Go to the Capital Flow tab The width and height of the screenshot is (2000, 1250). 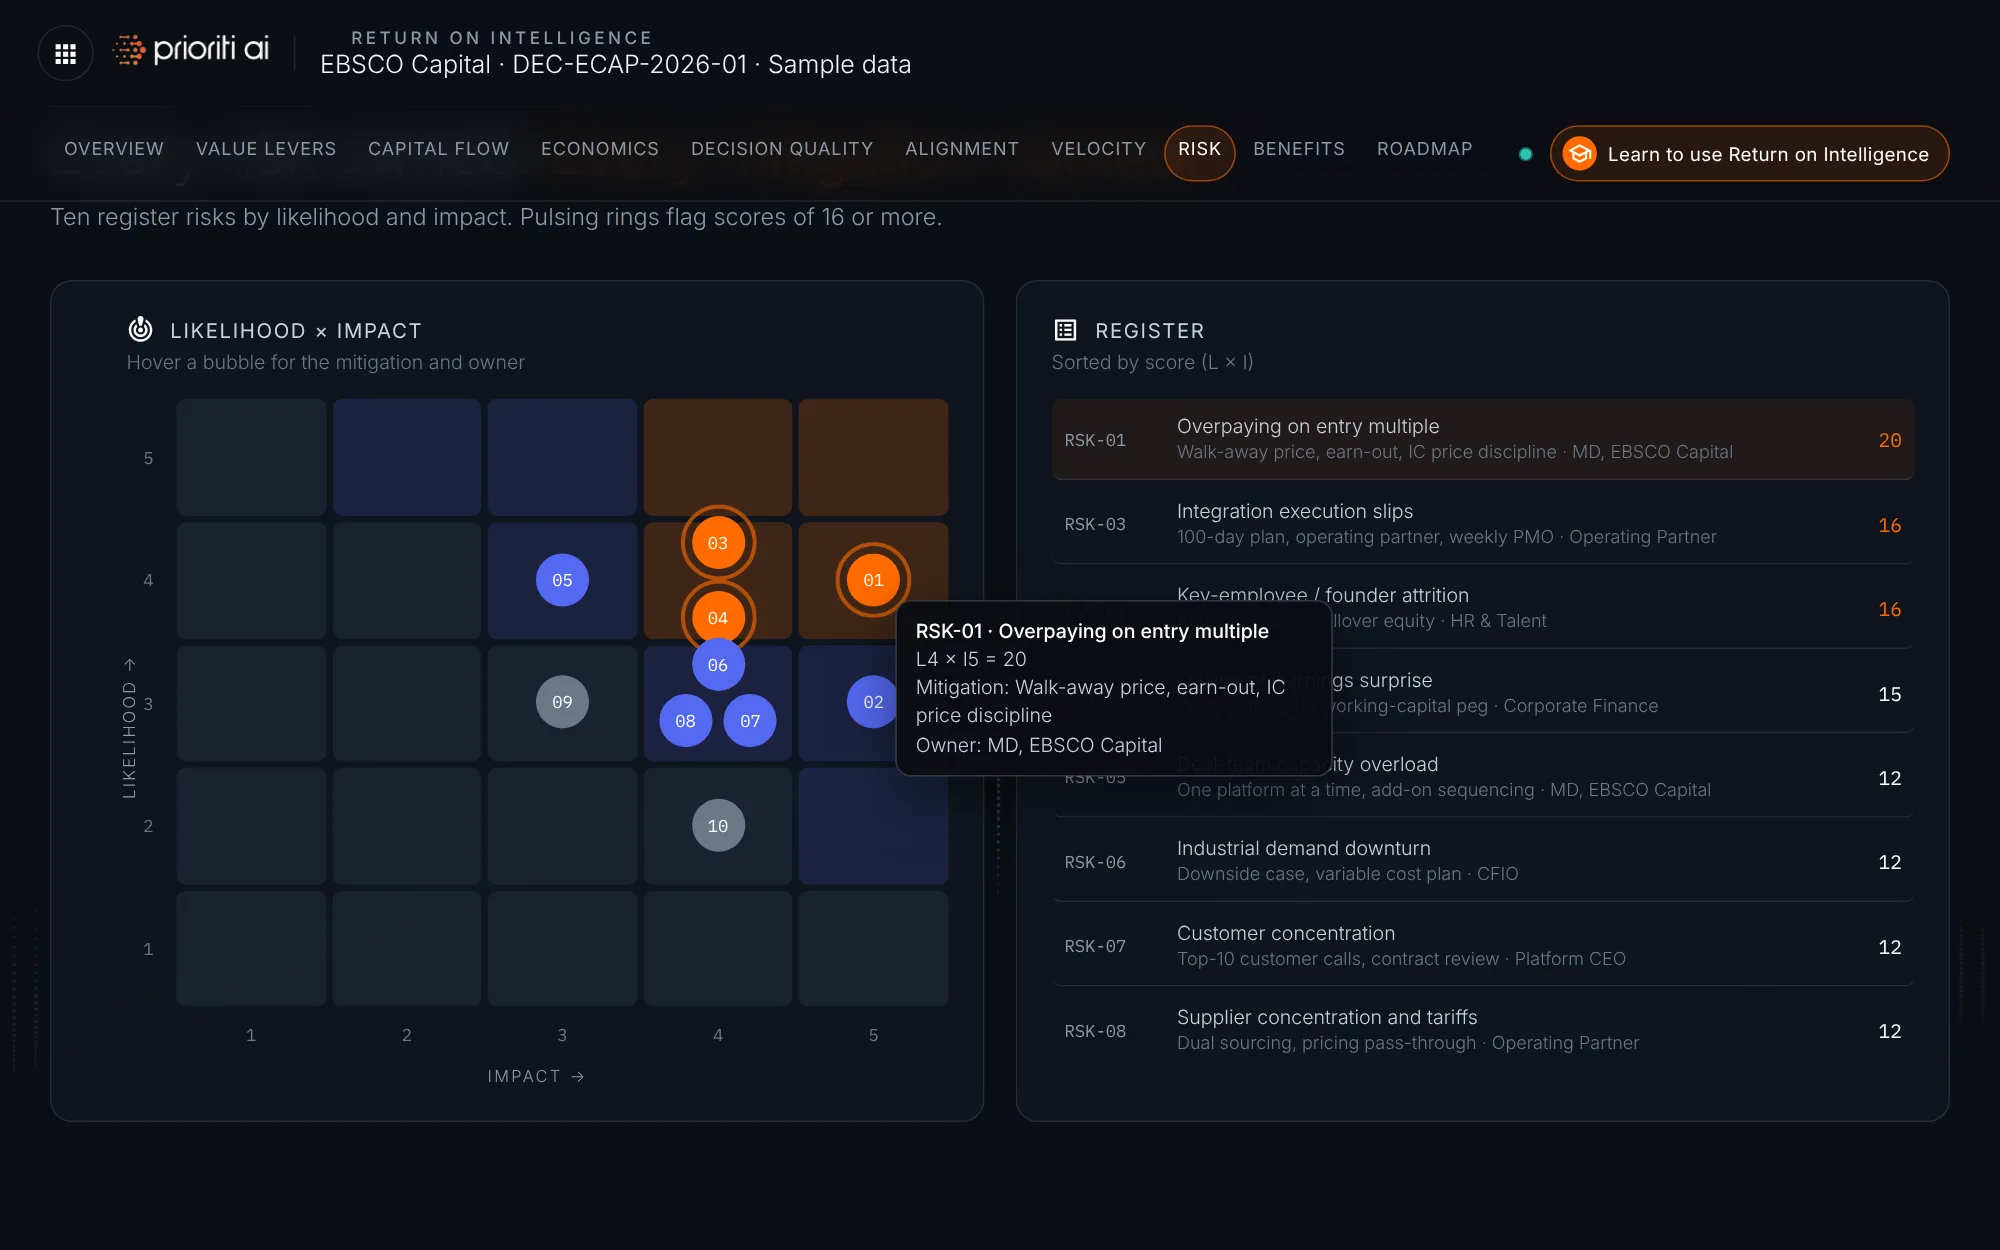click(x=438, y=149)
